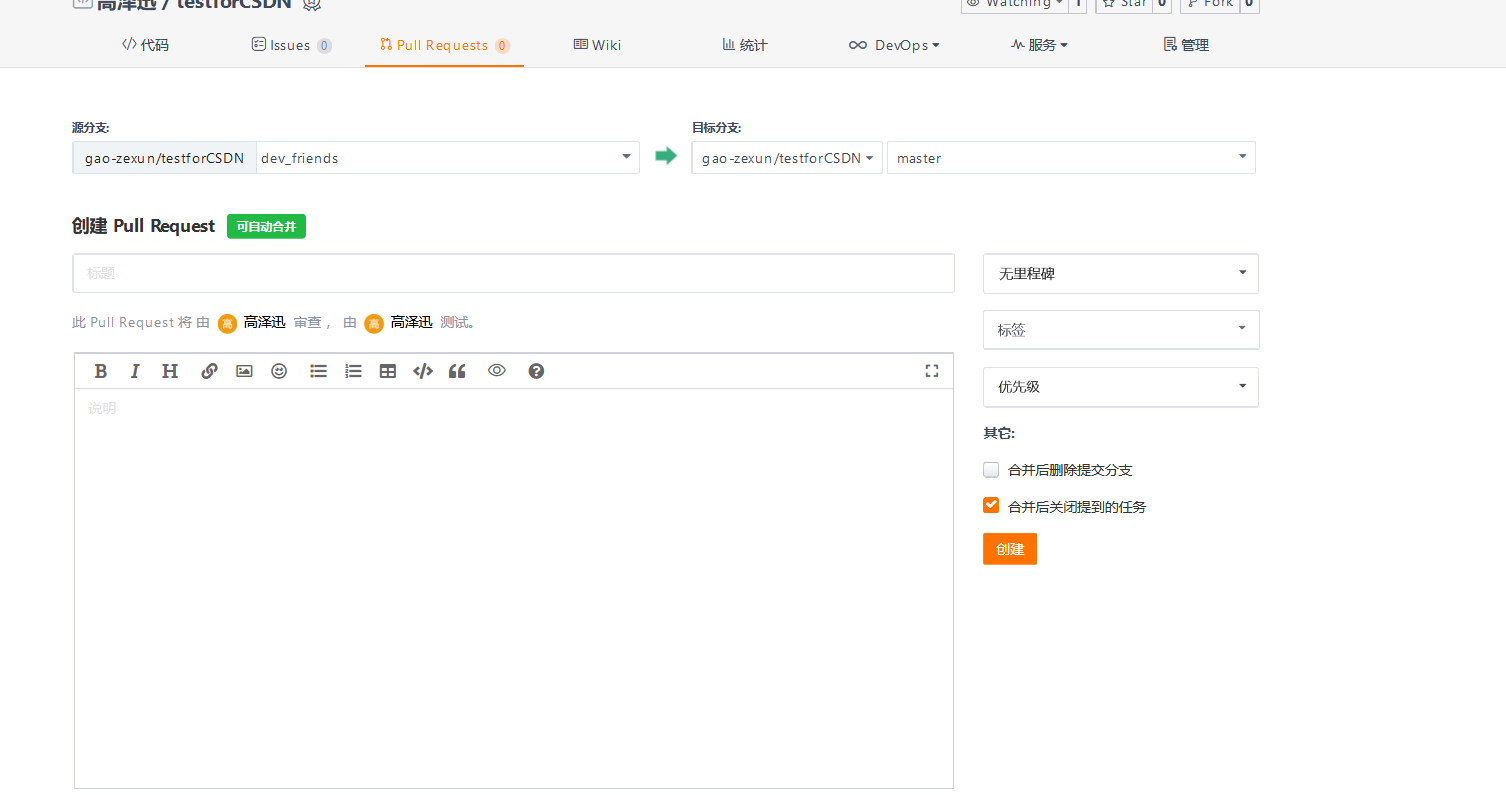Click the 创建 create button

[1010, 549]
